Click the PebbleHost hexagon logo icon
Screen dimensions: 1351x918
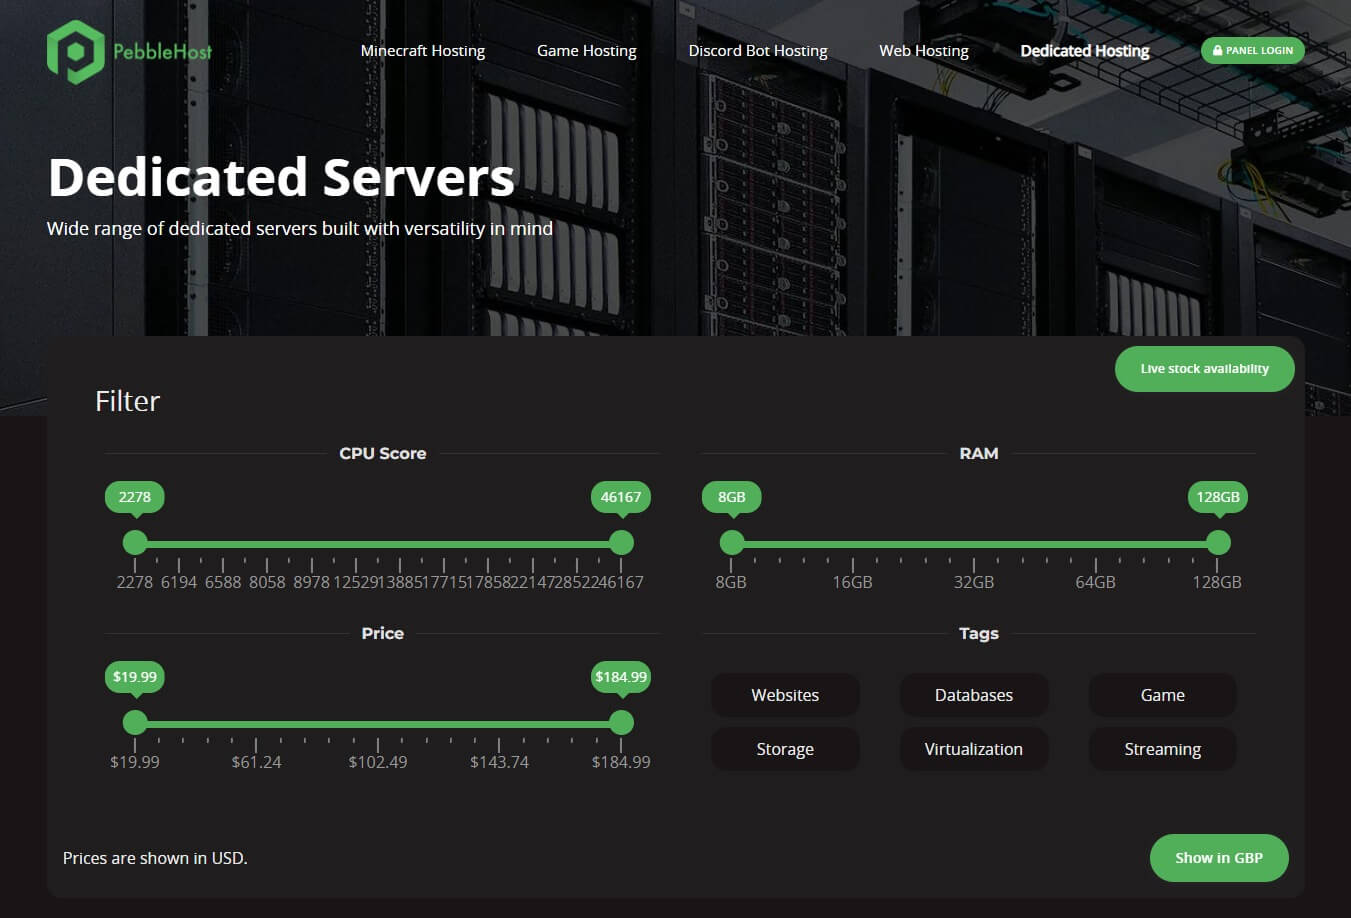tap(75, 52)
